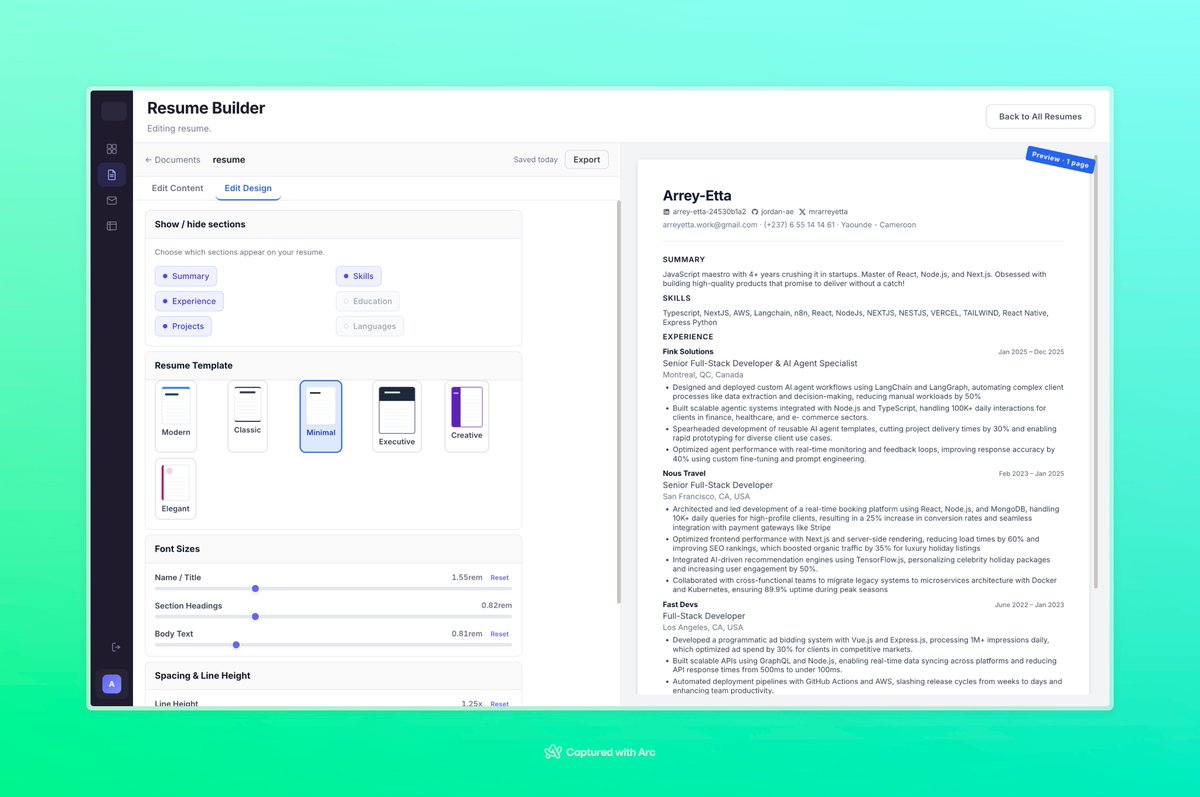The image size is (1200, 797).
Task: Open the documents page icon in sidebar
Action: (x=112, y=175)
